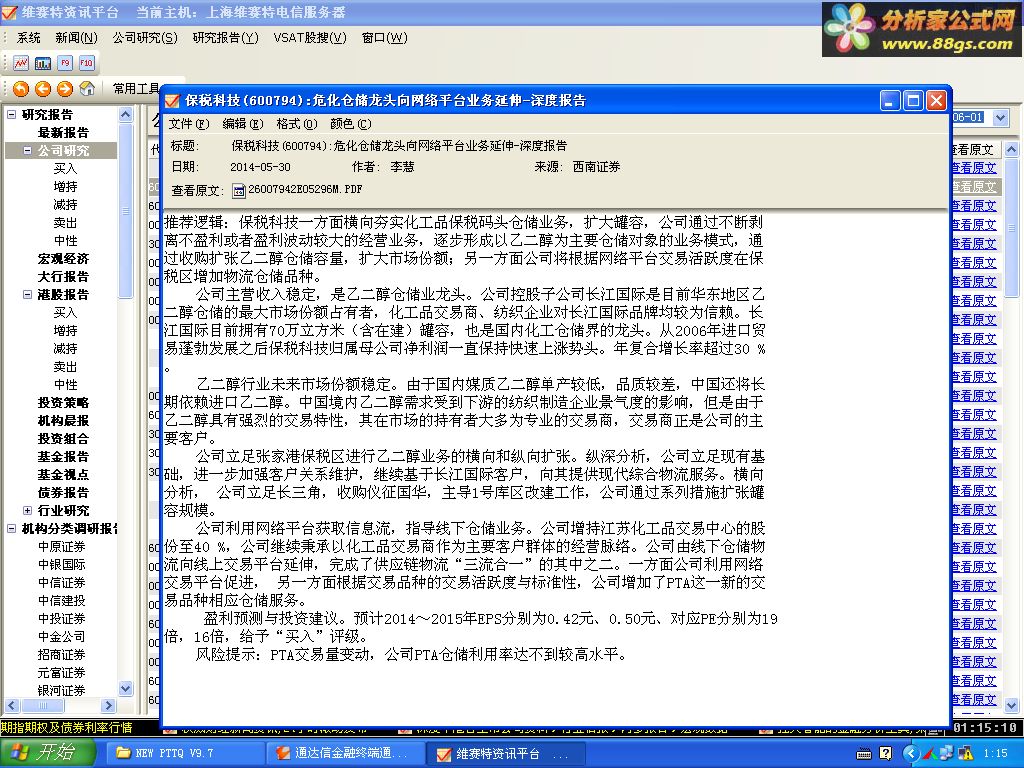Select 投资策略 in the tree

pos(63,403)
